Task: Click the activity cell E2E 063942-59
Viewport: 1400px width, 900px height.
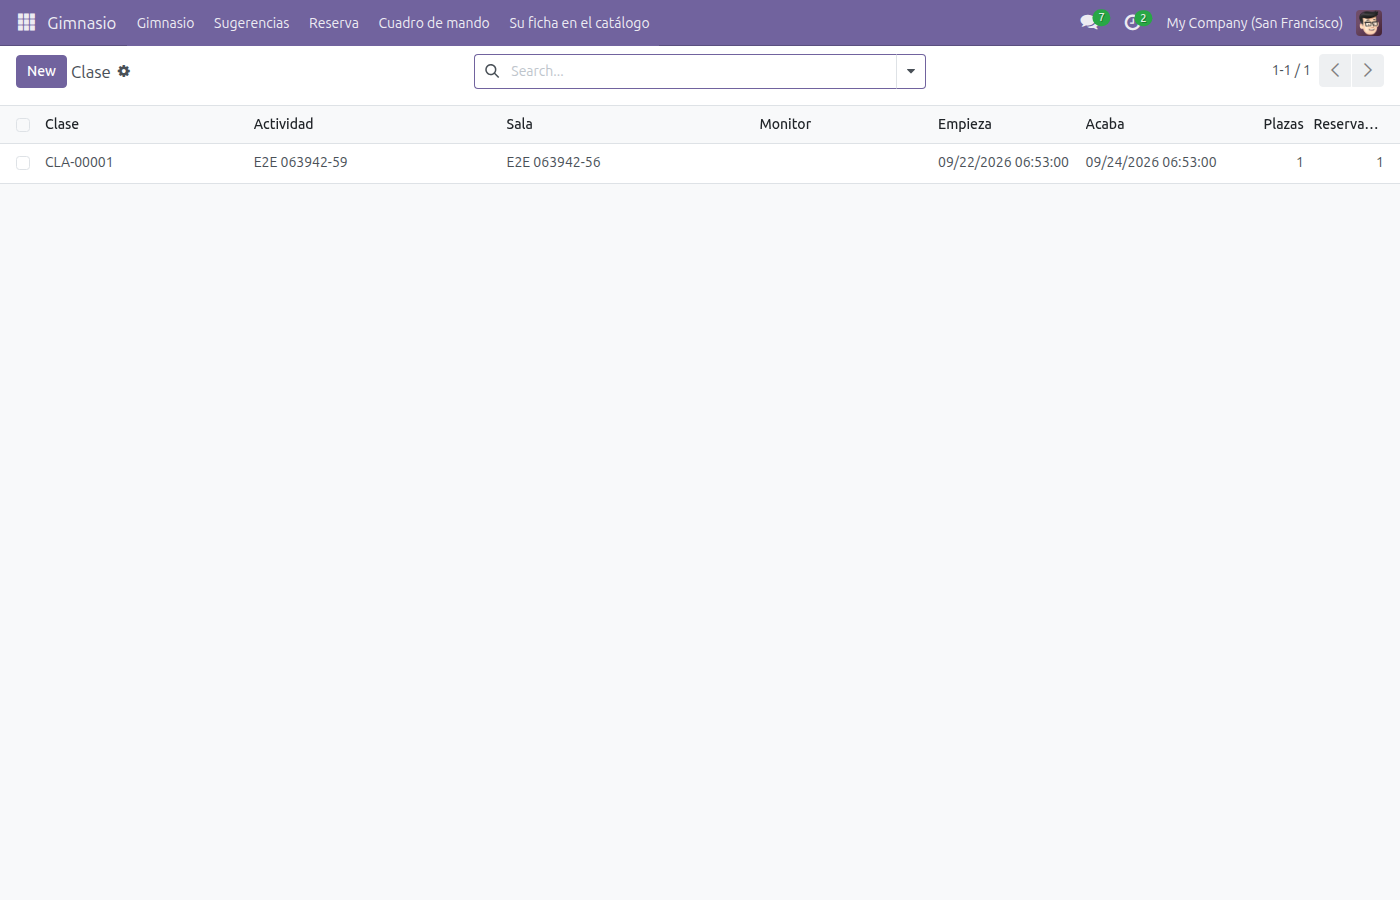Action: [x=300, y=162]
